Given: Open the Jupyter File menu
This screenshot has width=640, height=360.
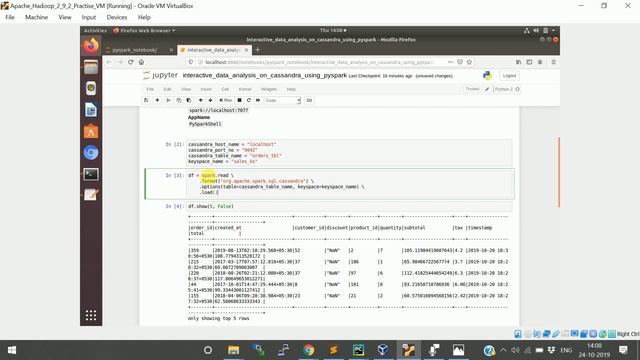Looking at the screenshot, I should 150,89.
